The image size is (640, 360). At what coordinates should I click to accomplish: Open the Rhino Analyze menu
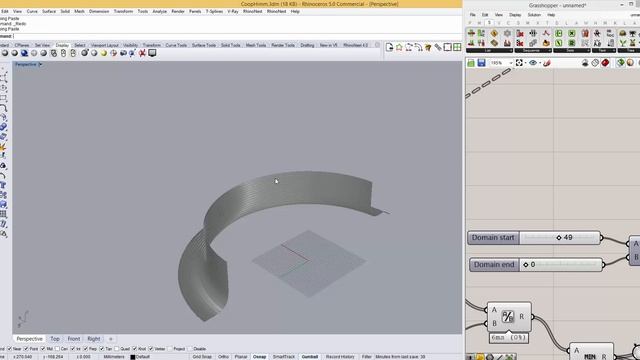160,11
